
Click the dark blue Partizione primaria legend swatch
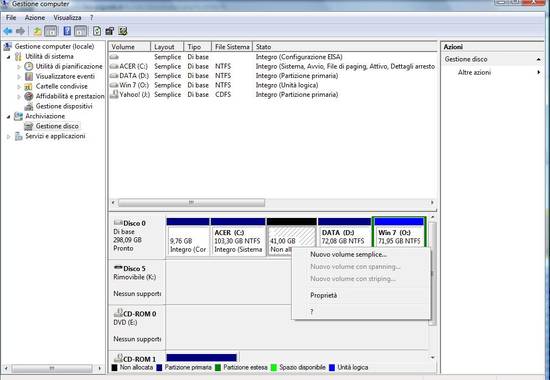point(159,367)
